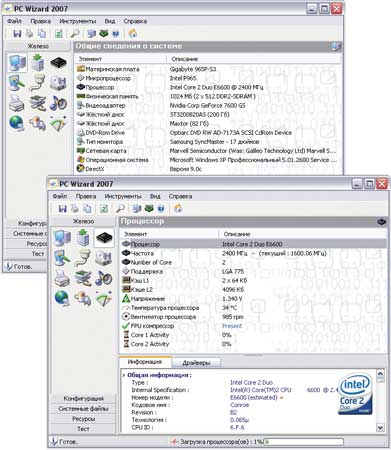Select Printer icon in back window sidebar
The width and height of the screenshot is (391, 450).
point(17,103)
